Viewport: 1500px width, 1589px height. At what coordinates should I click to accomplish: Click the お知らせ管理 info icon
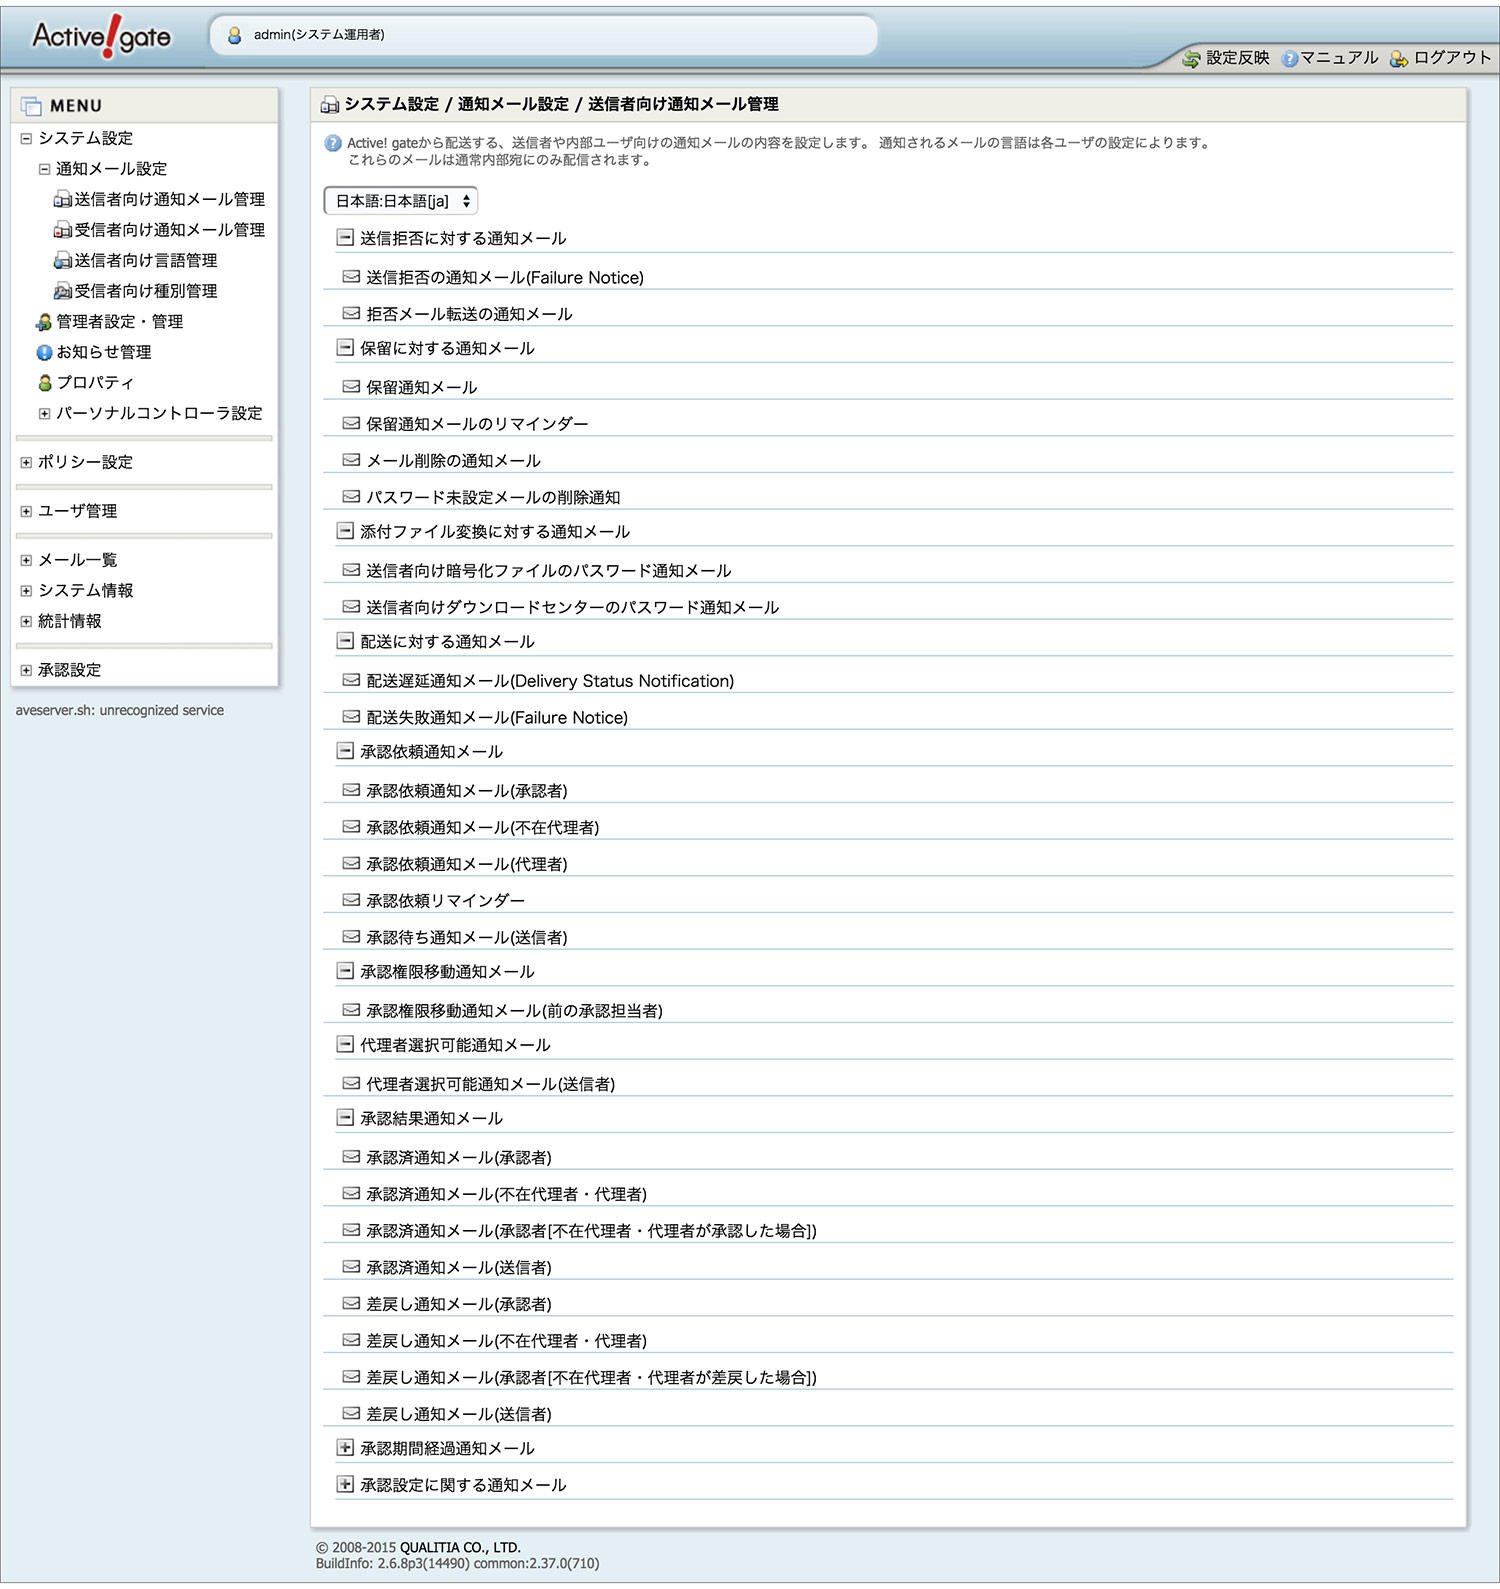(x=44, y=352)
